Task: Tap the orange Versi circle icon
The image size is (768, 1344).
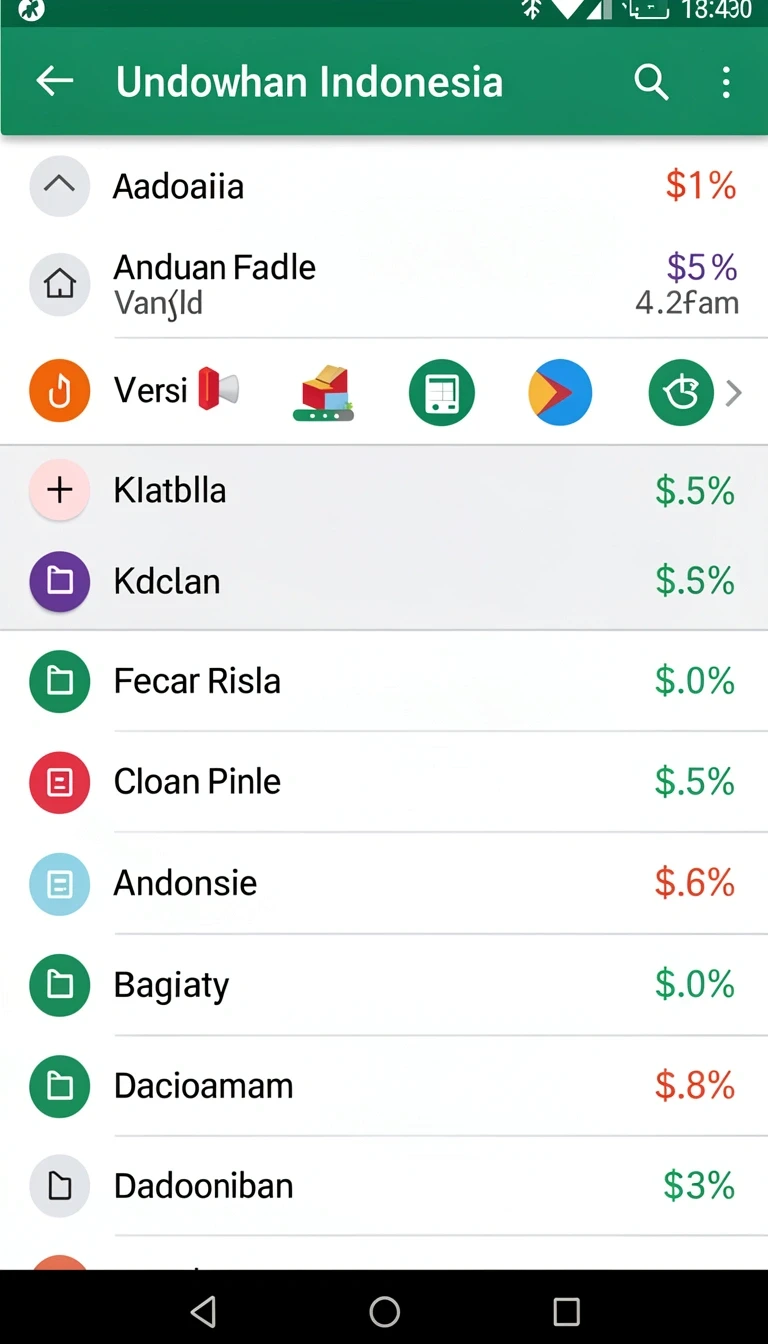Action: point(60,391)
